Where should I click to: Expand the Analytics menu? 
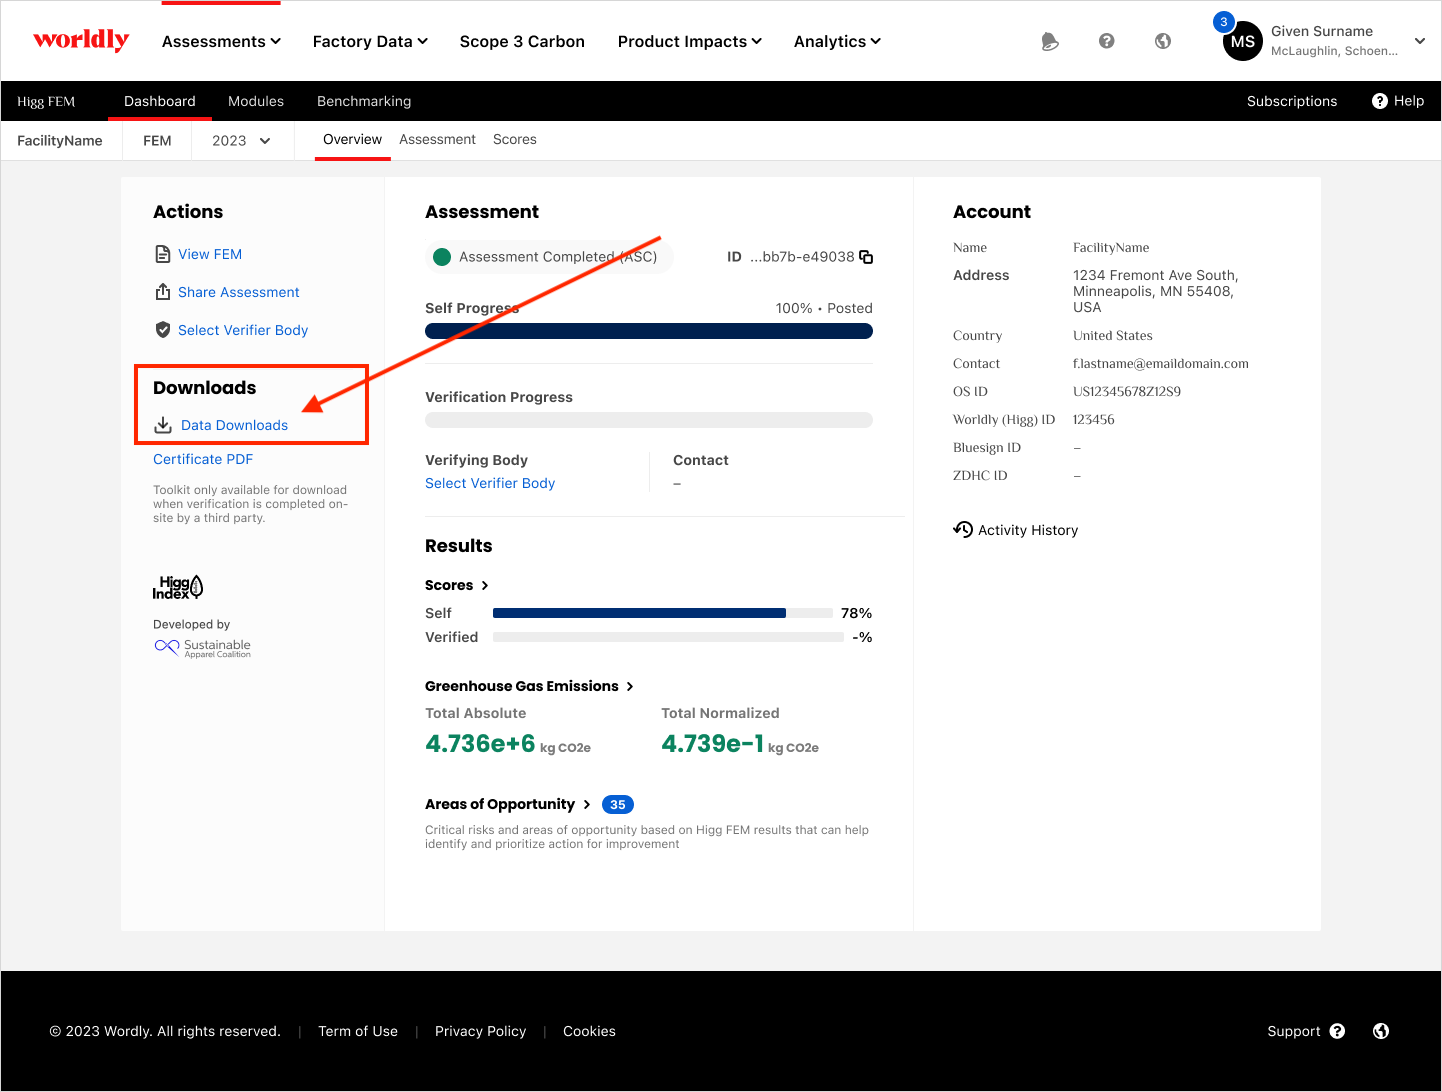[x=837, y=41]
